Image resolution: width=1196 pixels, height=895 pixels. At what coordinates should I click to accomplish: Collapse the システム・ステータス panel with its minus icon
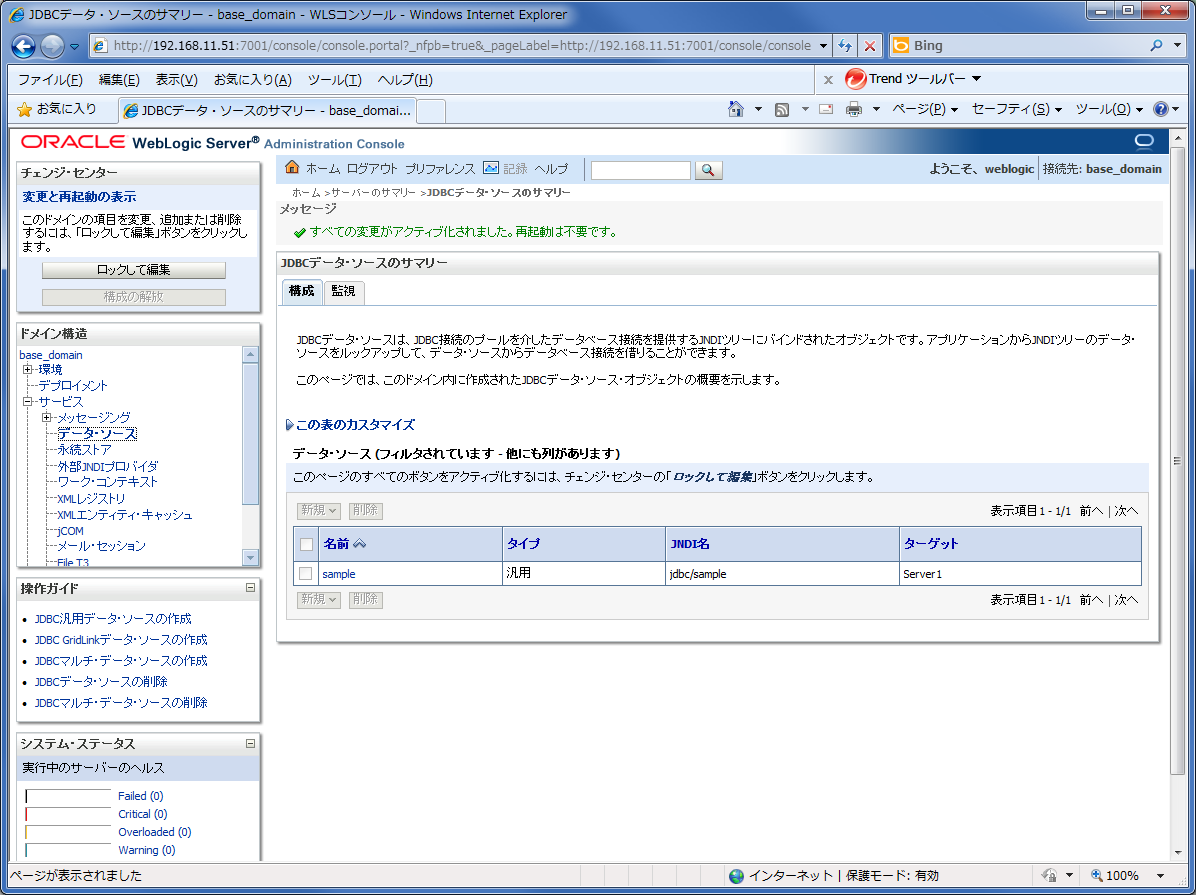250,742
